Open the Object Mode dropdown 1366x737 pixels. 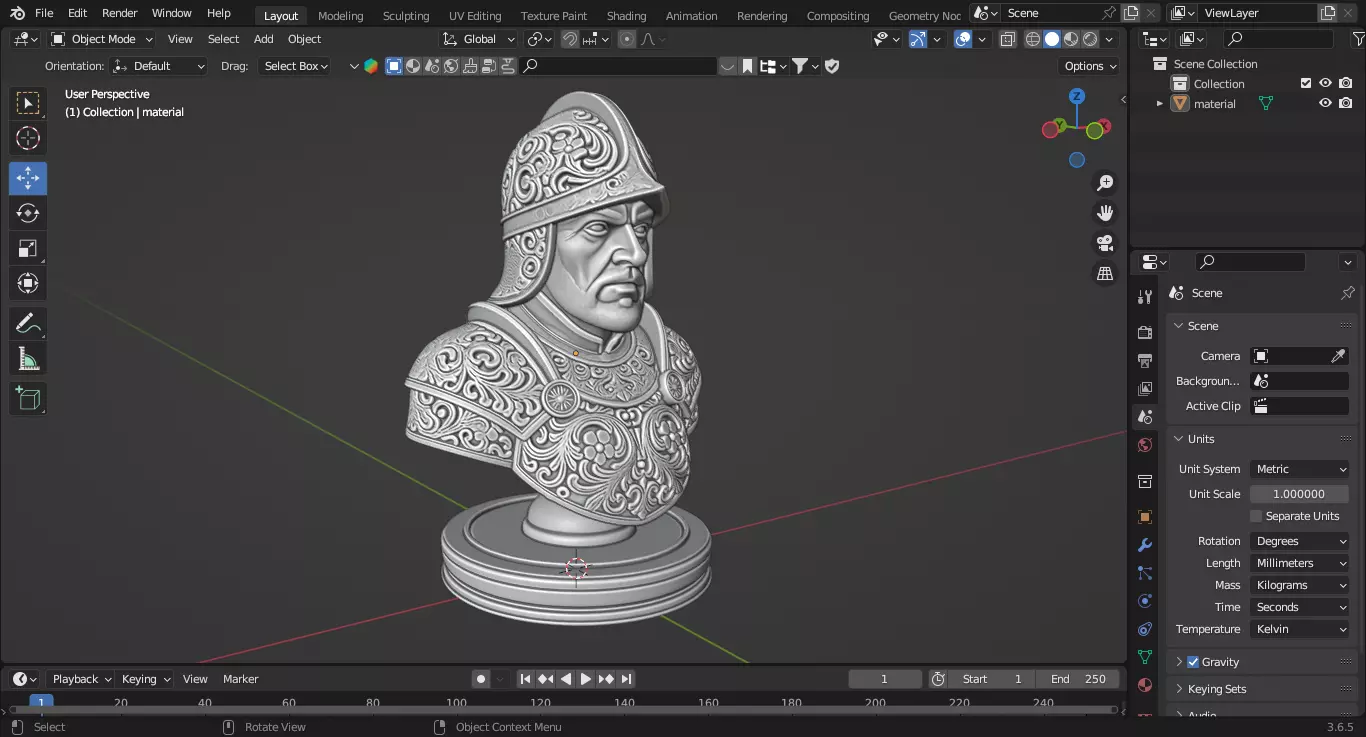pyautogui.click(x=101, y=39)
